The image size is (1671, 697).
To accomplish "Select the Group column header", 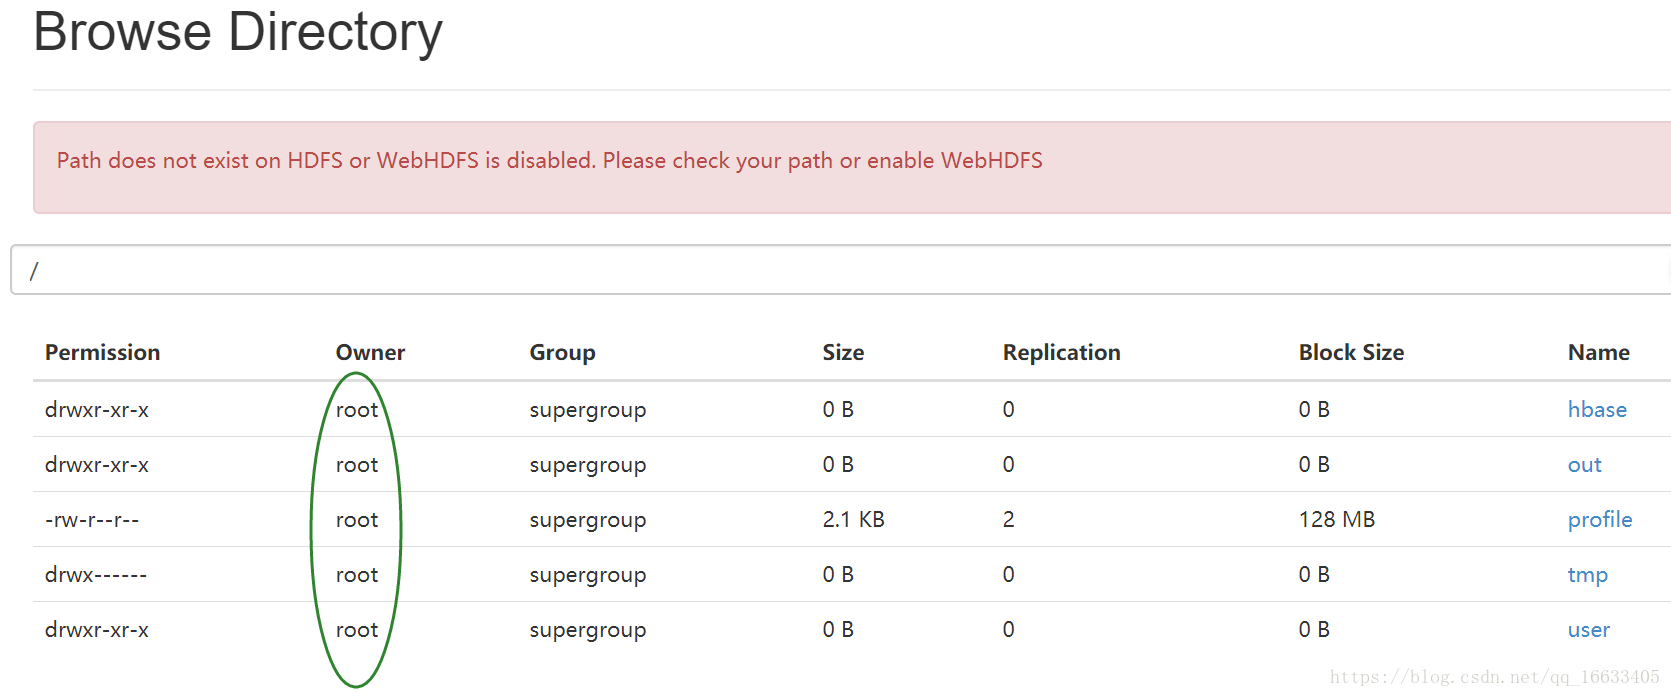I will point(562,352).
